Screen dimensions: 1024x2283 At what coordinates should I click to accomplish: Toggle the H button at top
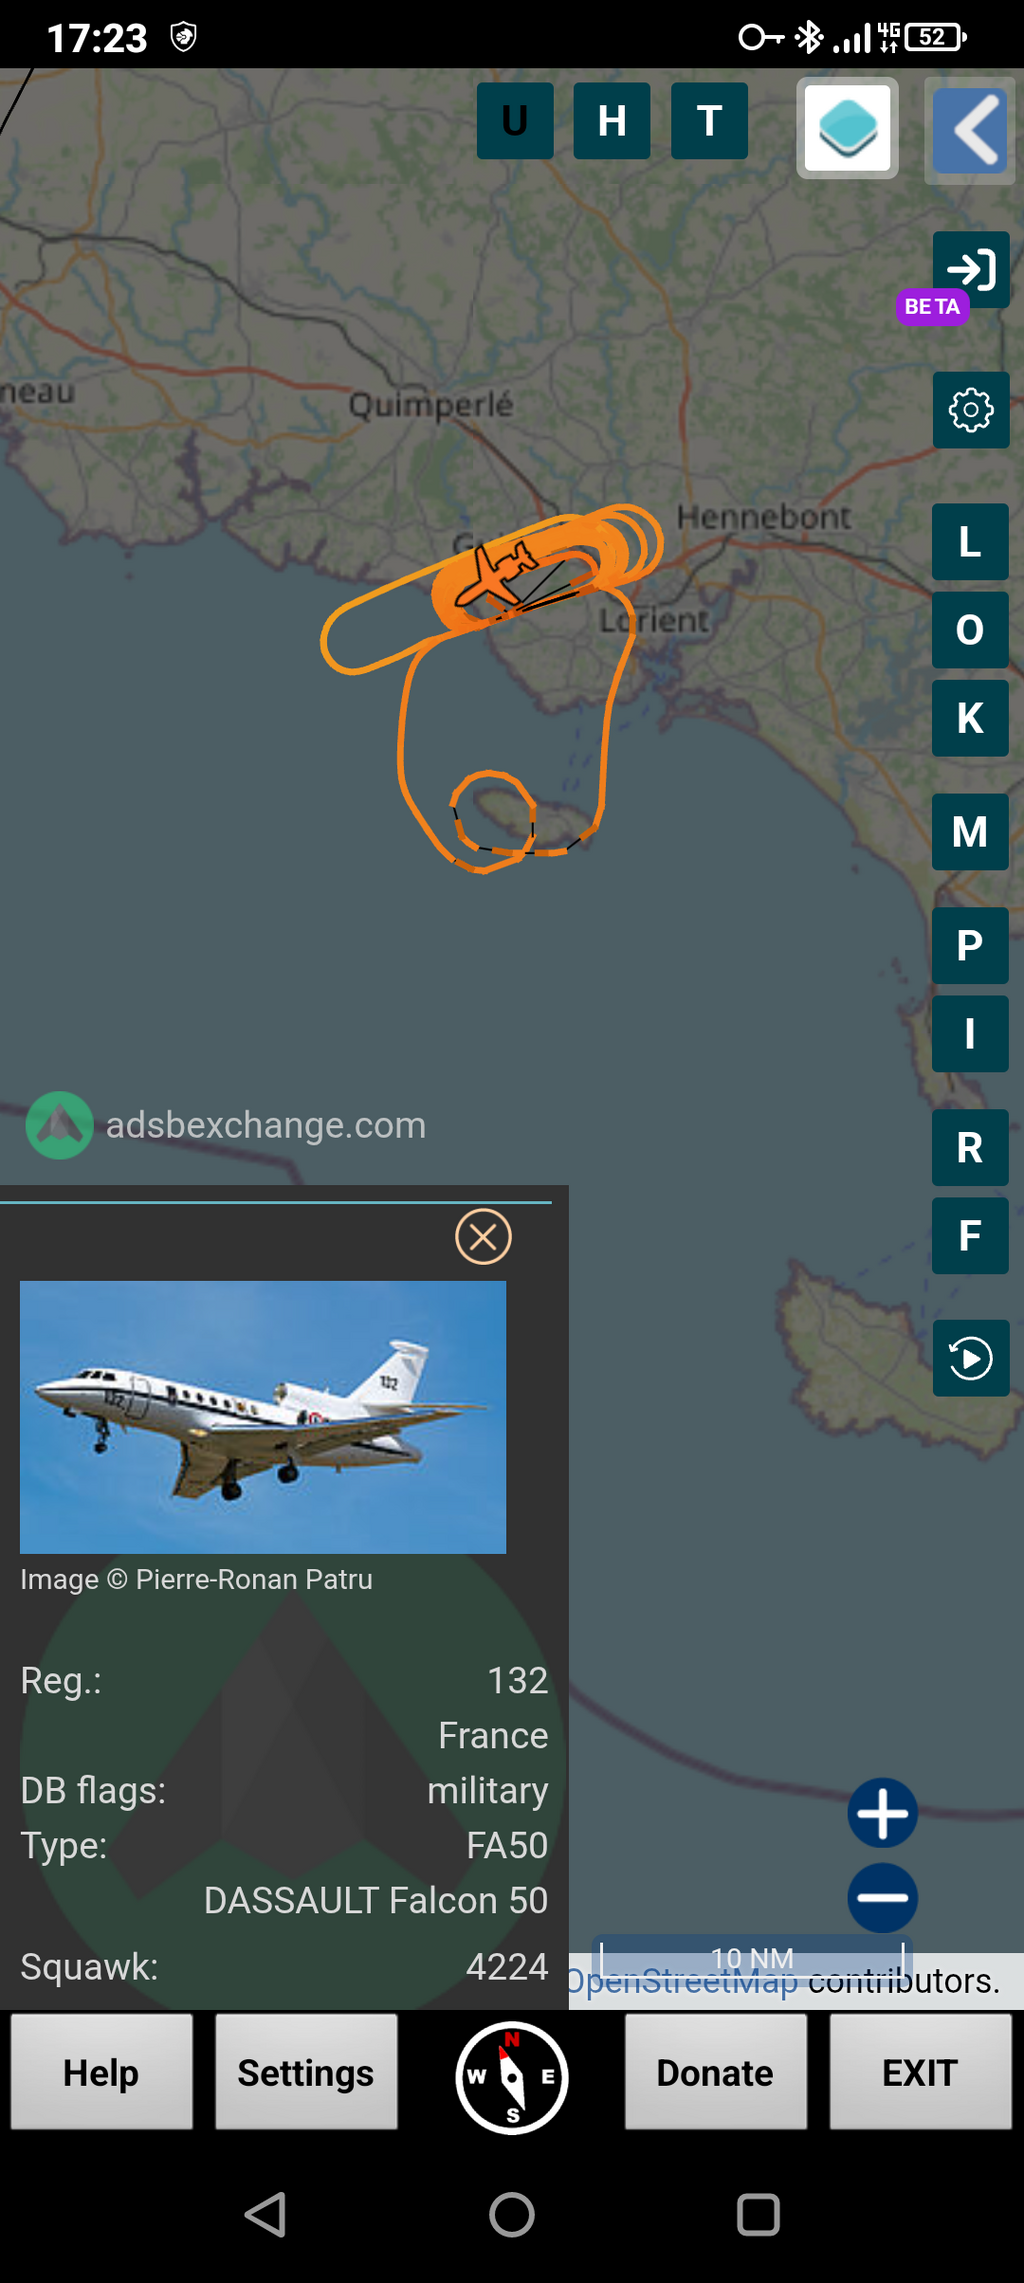(612, 121)
